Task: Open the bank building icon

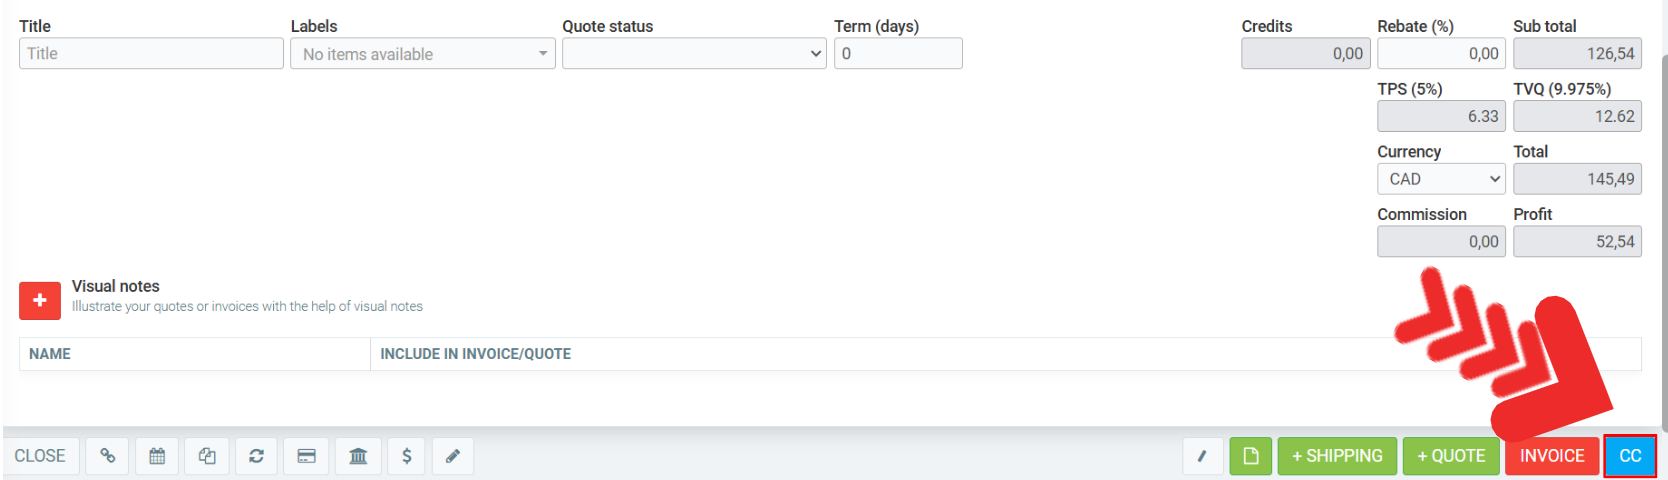Action: (358, 456)
